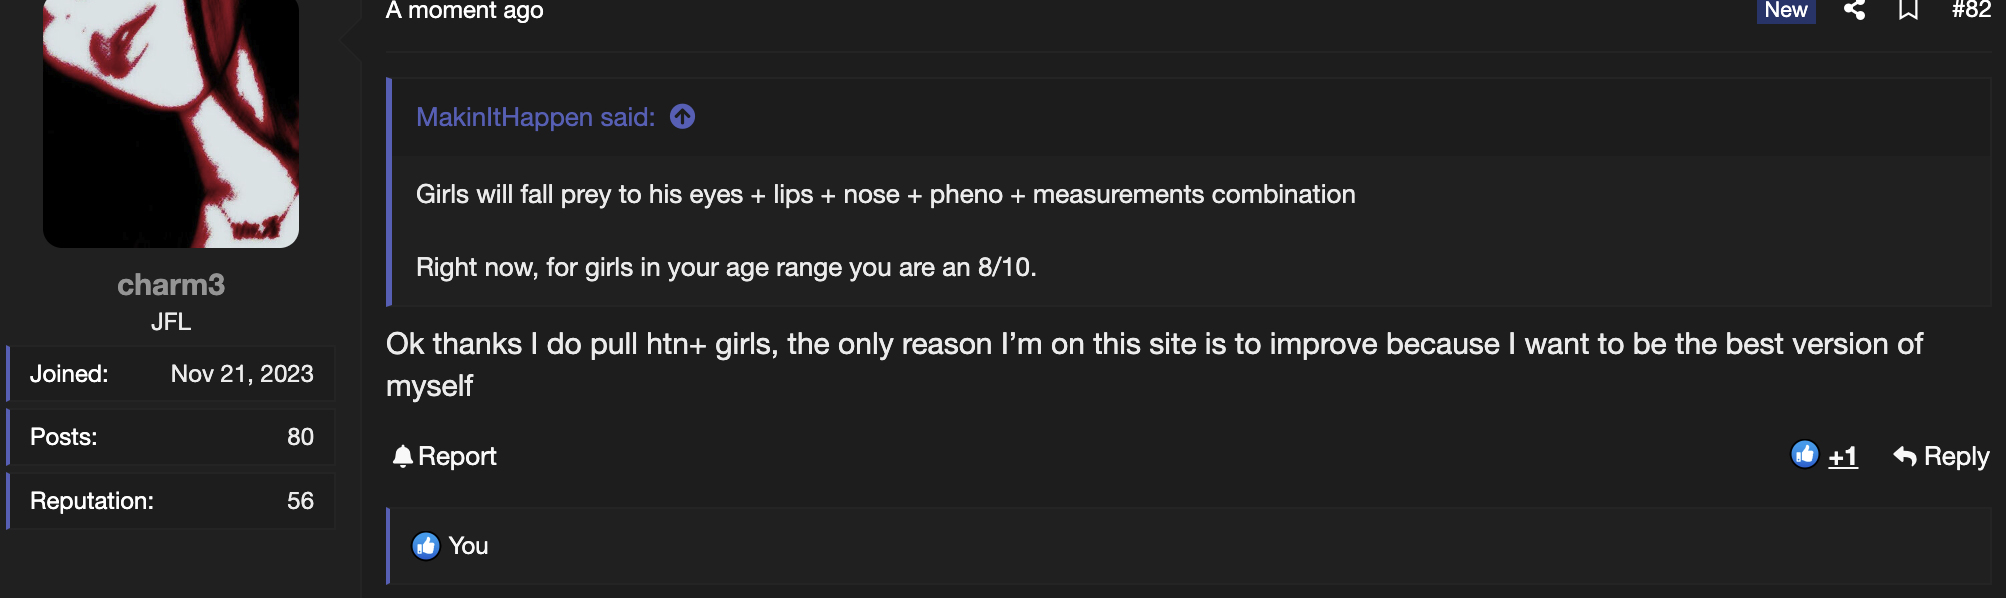
Task: Bookmark this post using the bookmark icon
Action: [1908, 10]
